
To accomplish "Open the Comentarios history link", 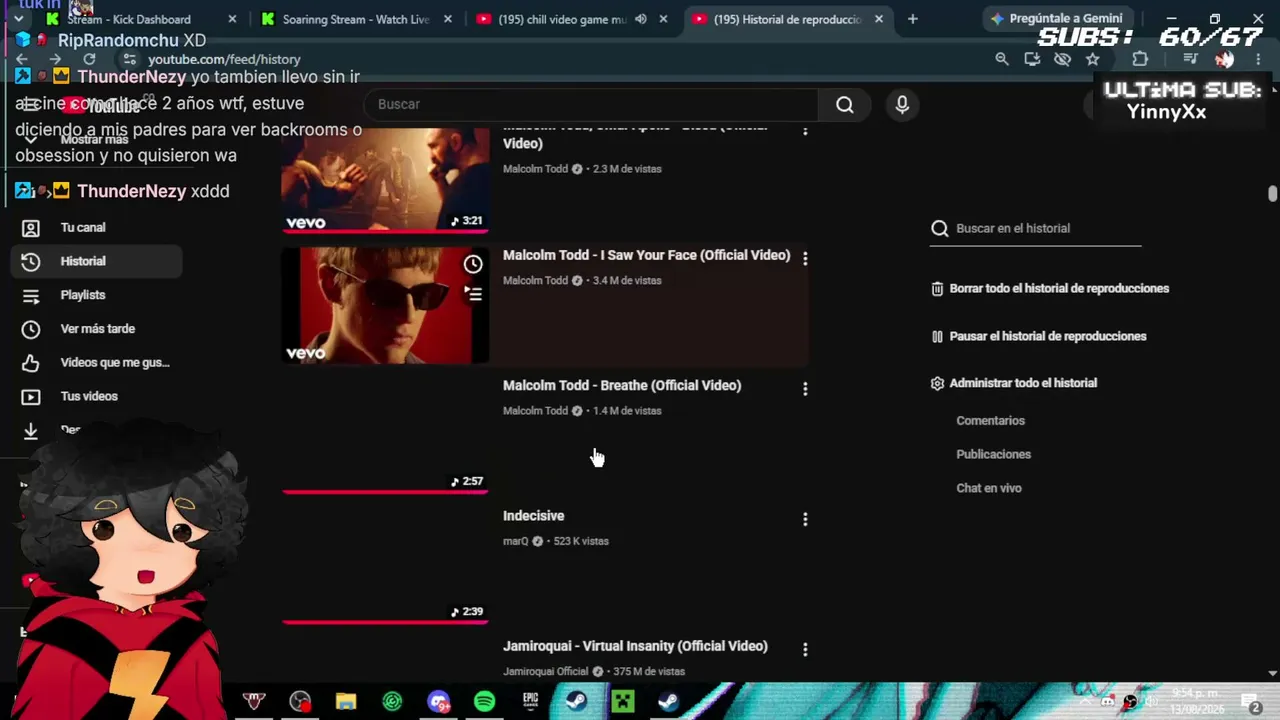I will coord(990,421).
